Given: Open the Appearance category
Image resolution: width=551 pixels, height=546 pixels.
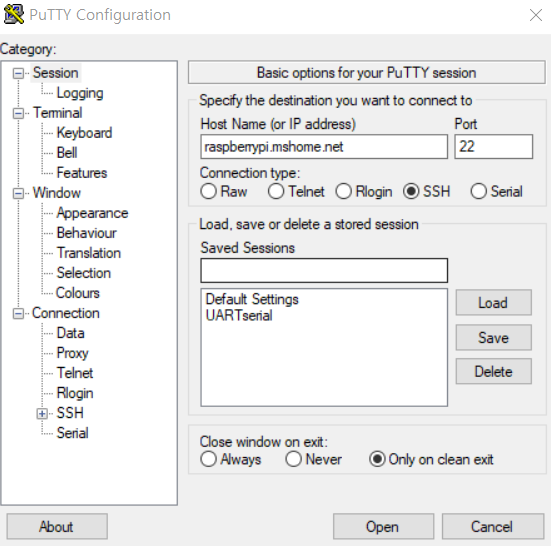Looking at the screenshot, I should click(92, 213).
